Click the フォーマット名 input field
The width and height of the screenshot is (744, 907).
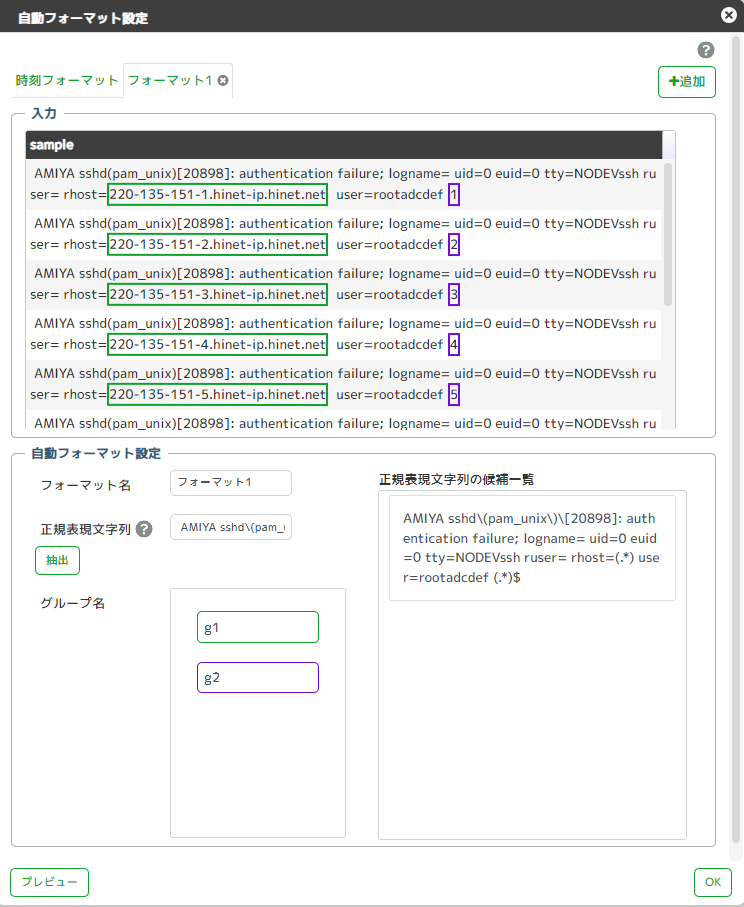231,482
